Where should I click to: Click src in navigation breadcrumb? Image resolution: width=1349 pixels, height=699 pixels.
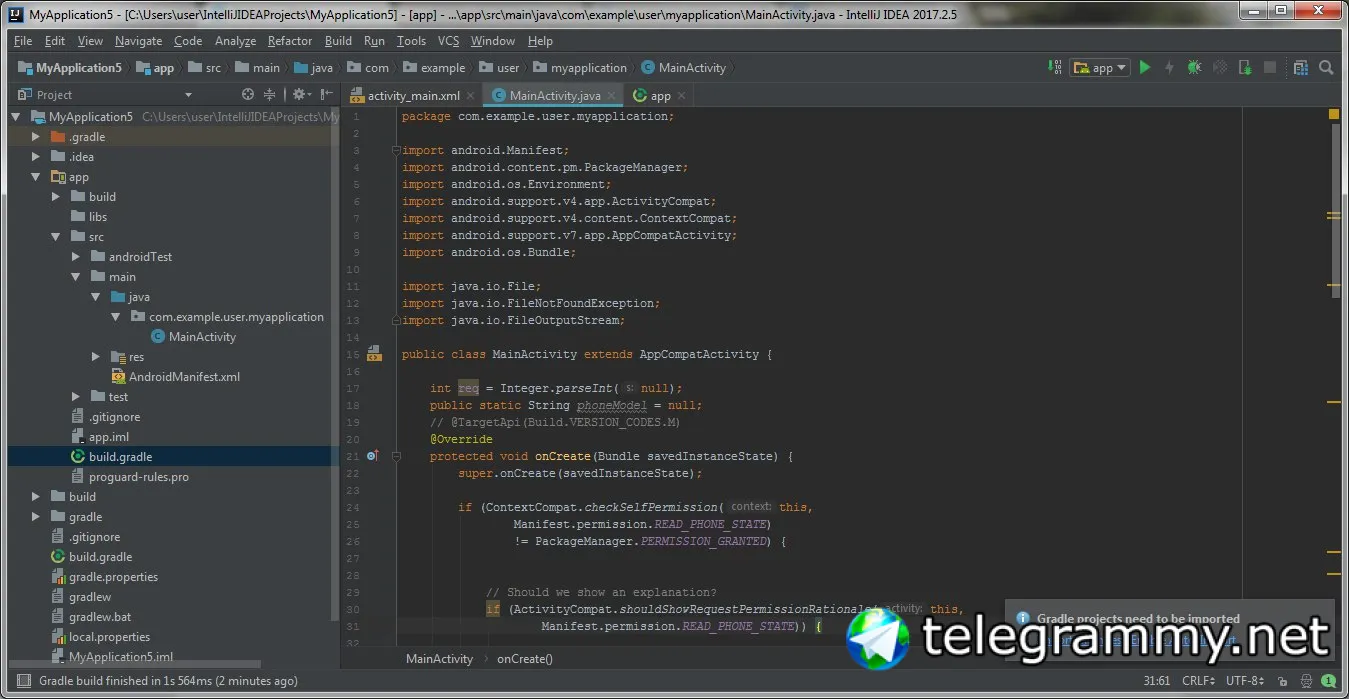pyautogui.click(x=204, y=68)
